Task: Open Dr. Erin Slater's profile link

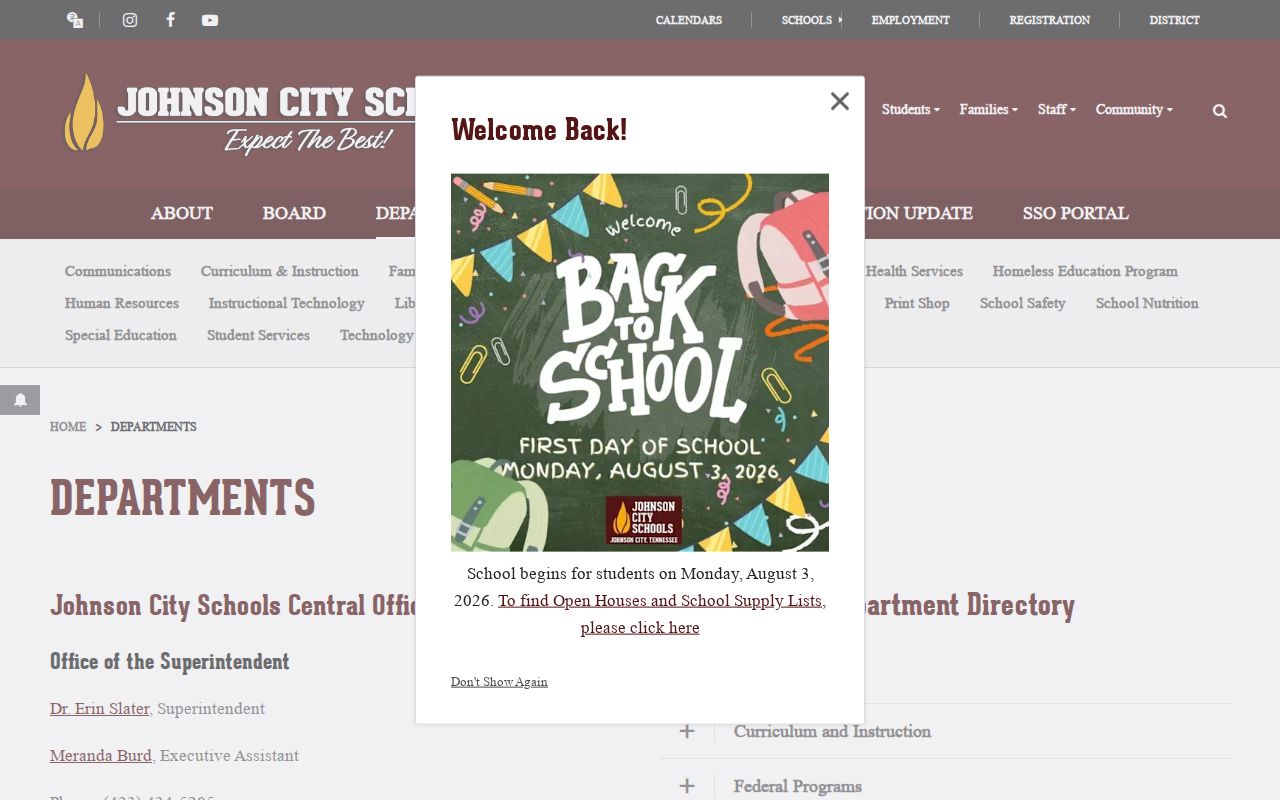Action: (x=100, y=708)
